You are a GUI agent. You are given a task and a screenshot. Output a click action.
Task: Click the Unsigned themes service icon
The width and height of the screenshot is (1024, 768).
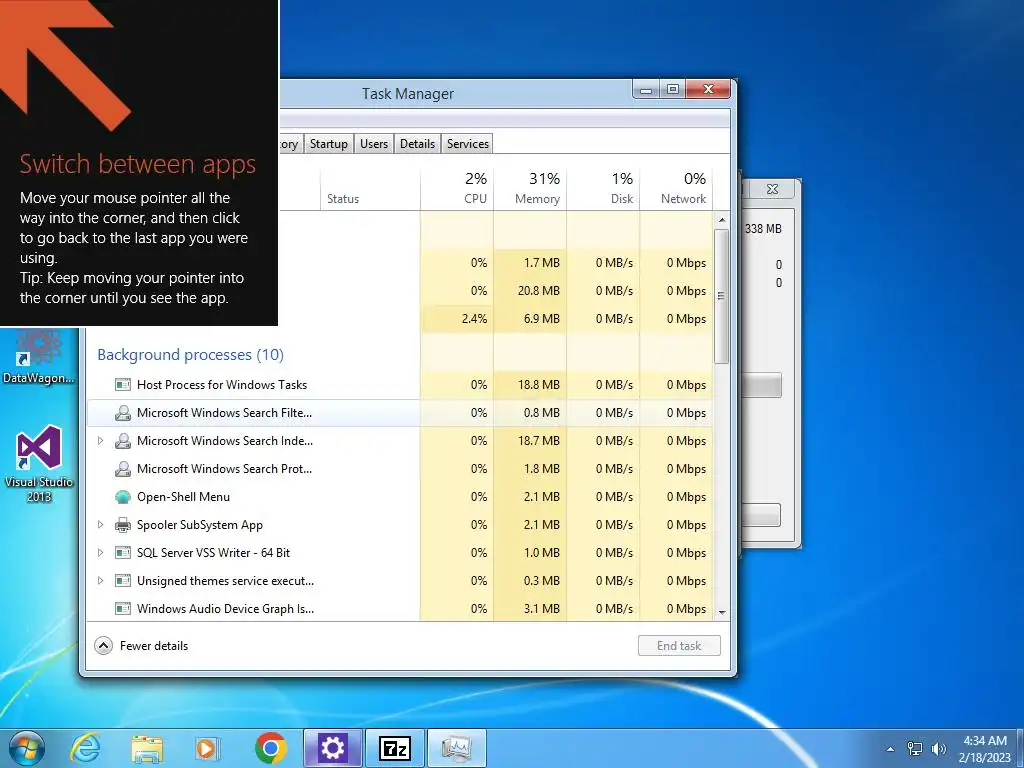(x=123, y=581)
